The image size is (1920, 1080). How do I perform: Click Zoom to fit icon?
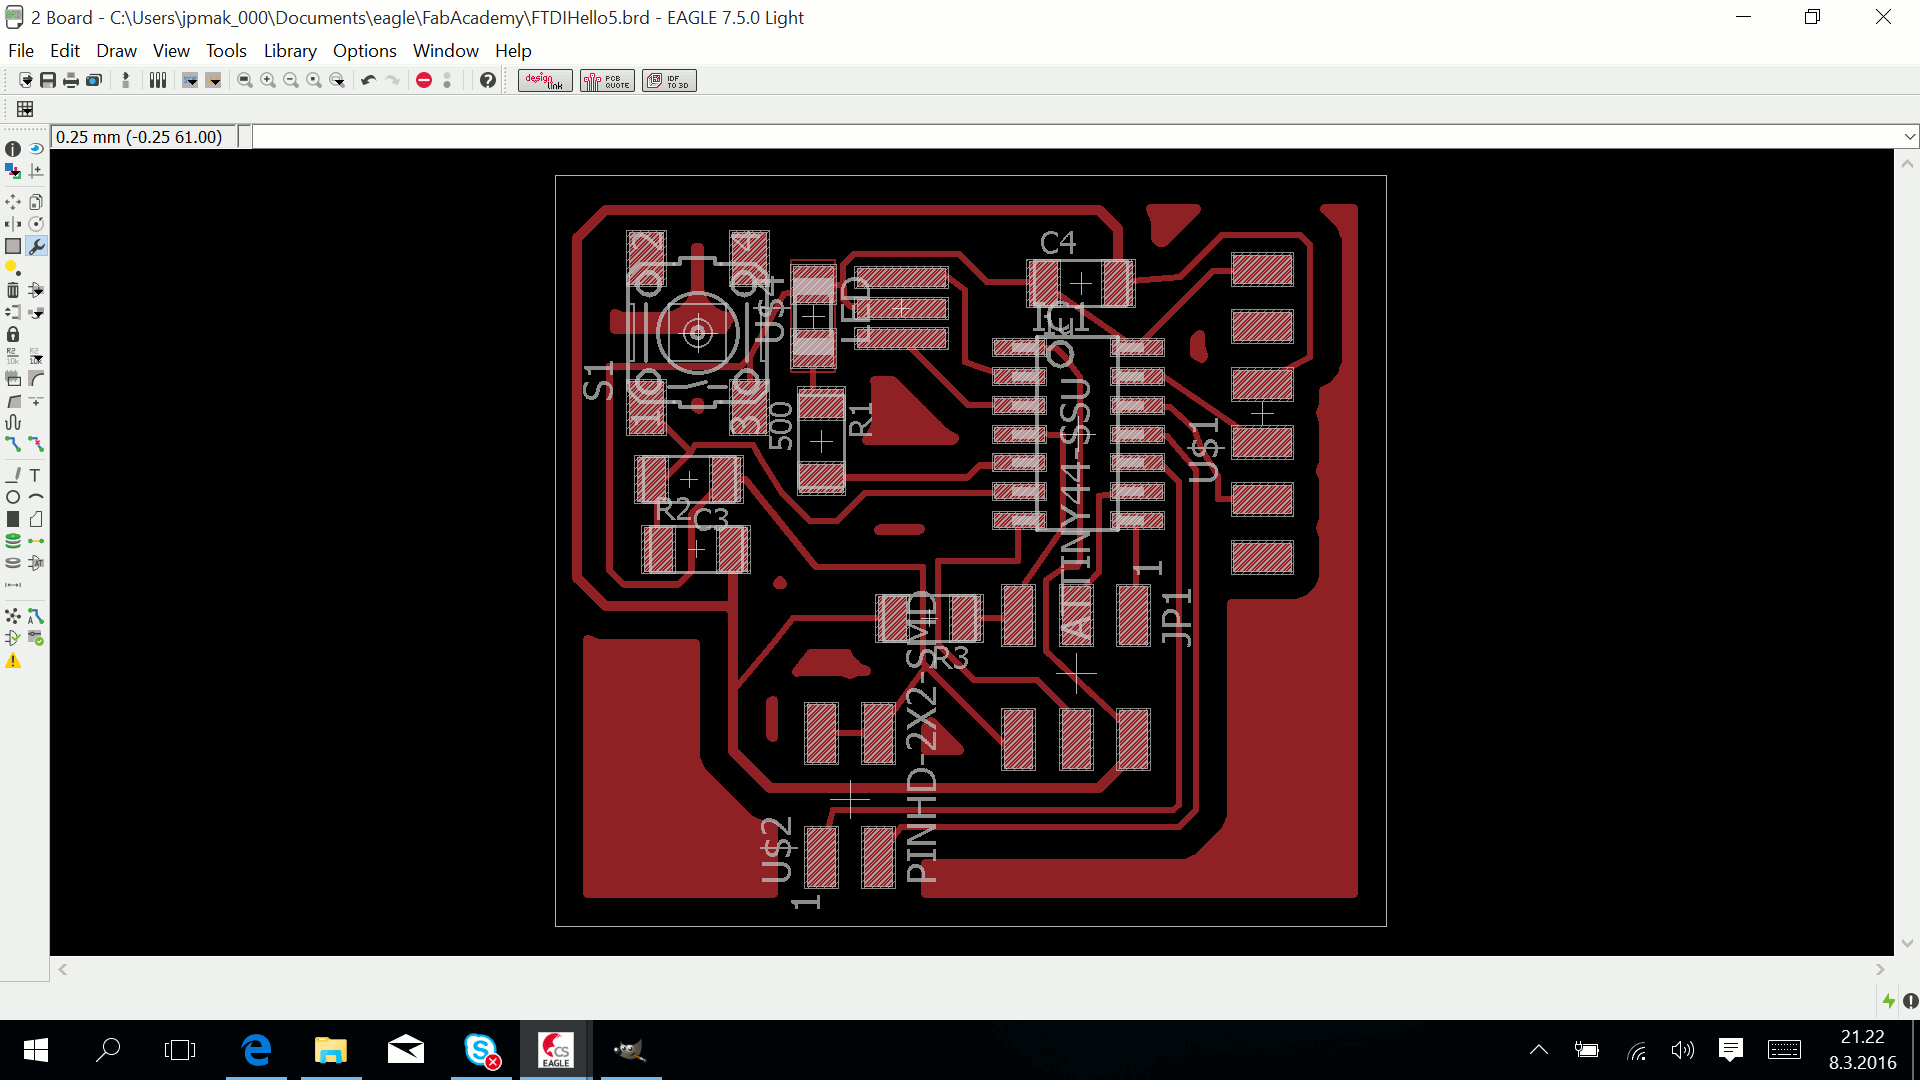pyautogui.click(x=245, y=80)
